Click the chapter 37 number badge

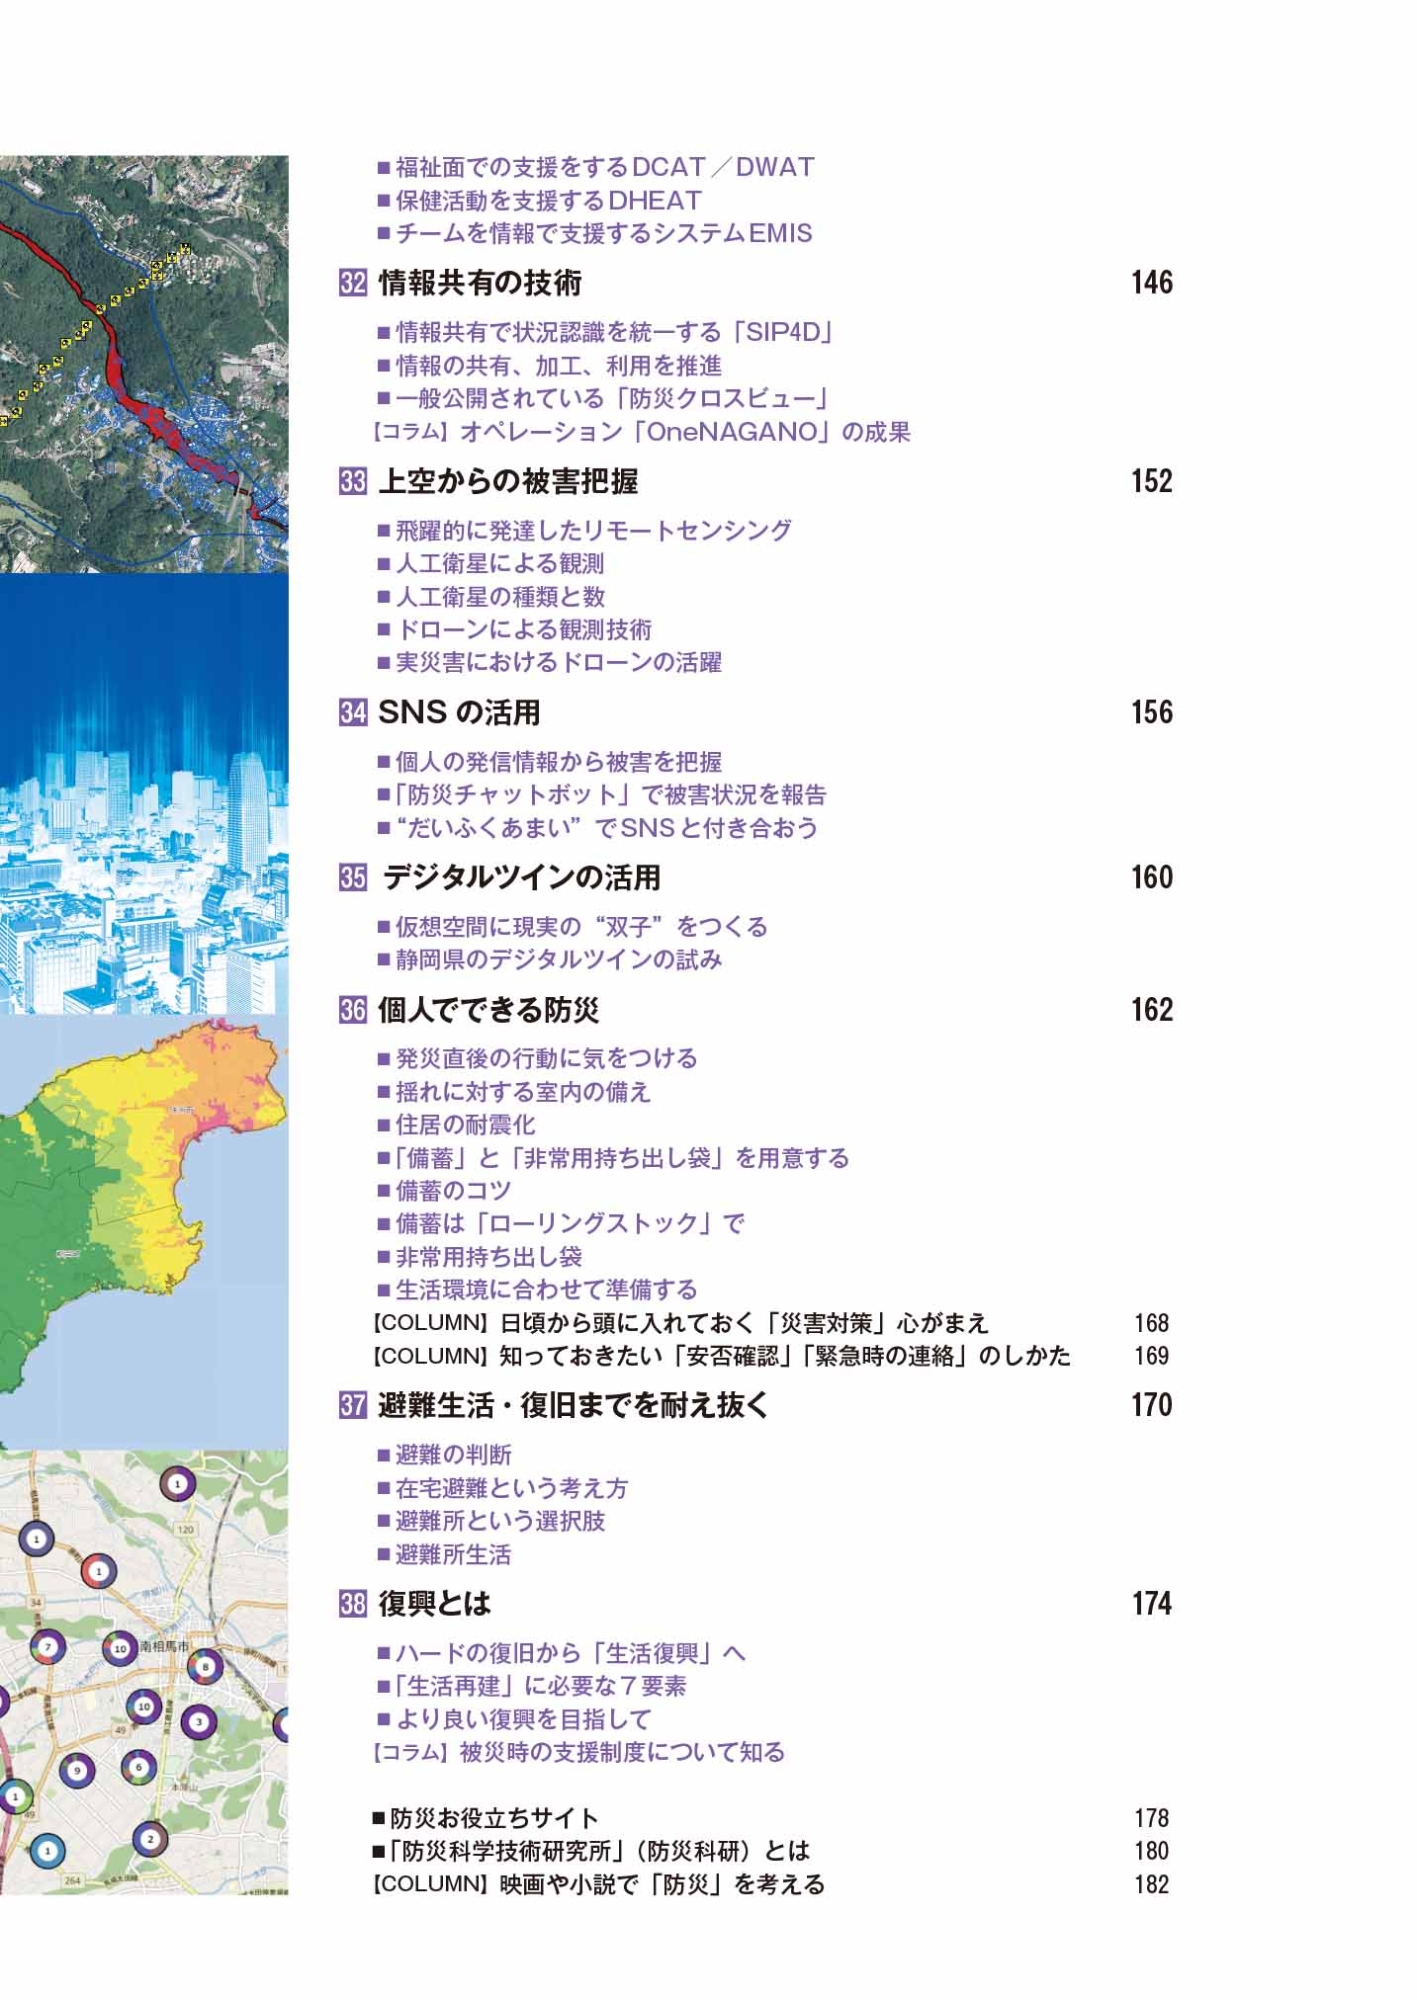(352, 1406)
